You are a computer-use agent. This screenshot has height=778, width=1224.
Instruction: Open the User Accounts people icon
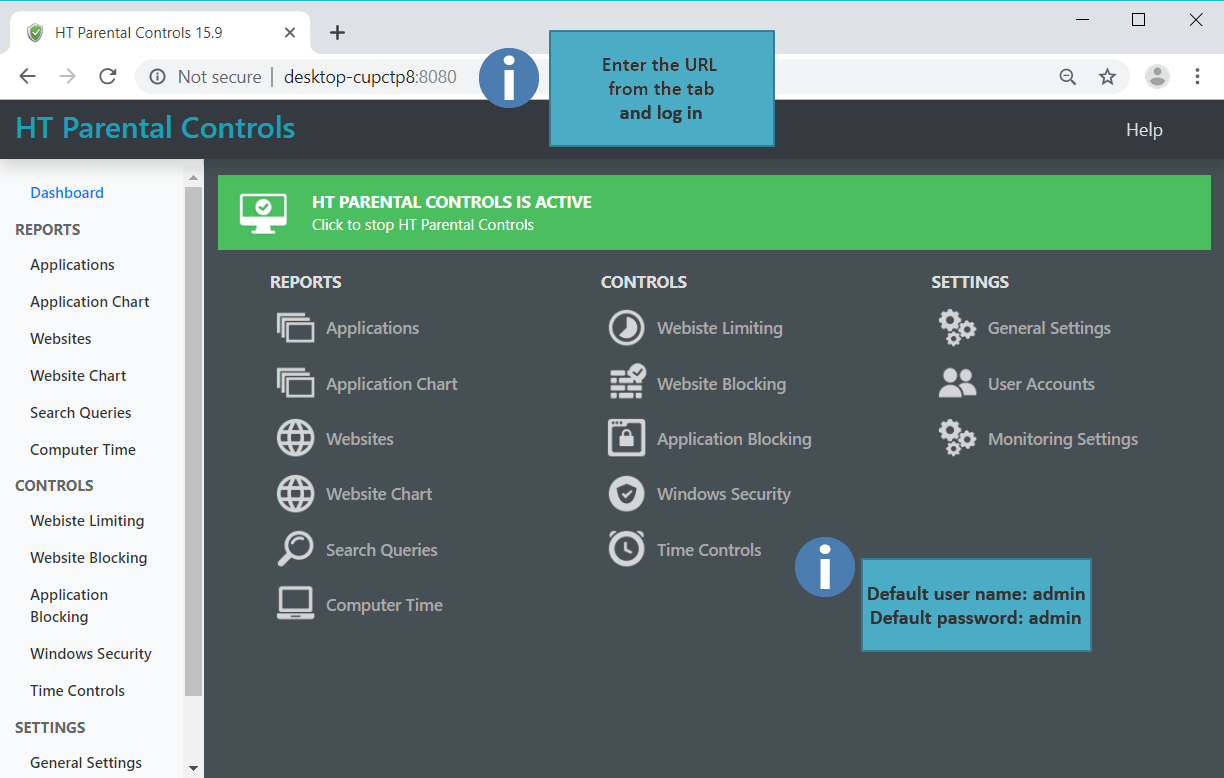click(x=957, y=384)
